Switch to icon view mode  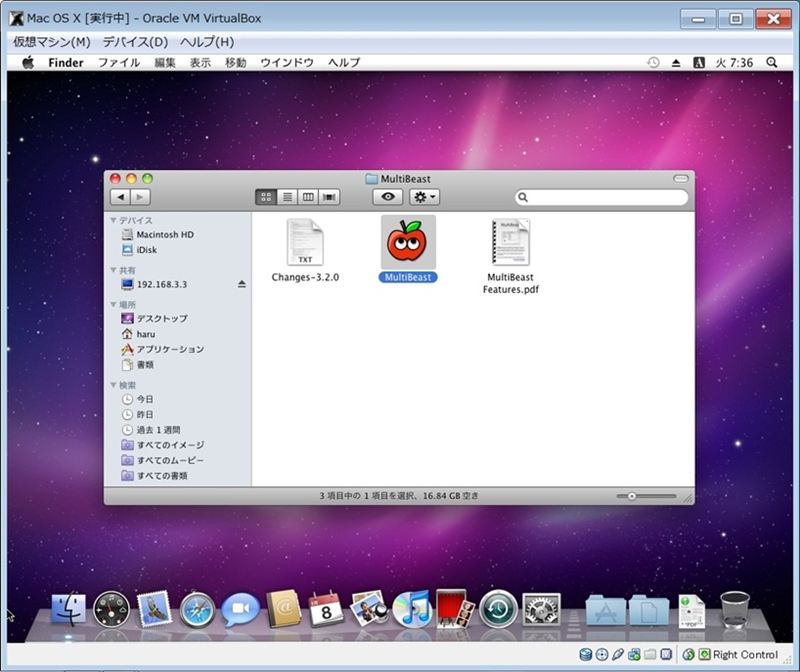click(266, 197)
